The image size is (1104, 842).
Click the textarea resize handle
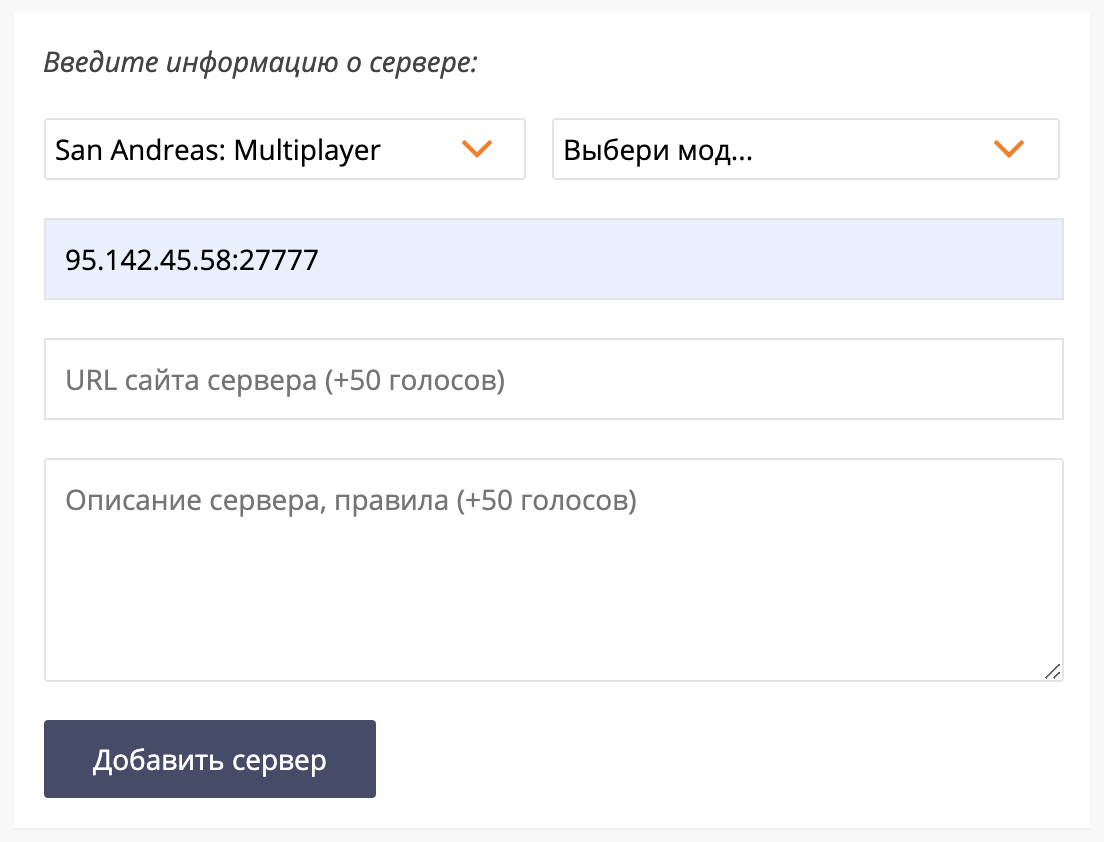pos(1053,673)
